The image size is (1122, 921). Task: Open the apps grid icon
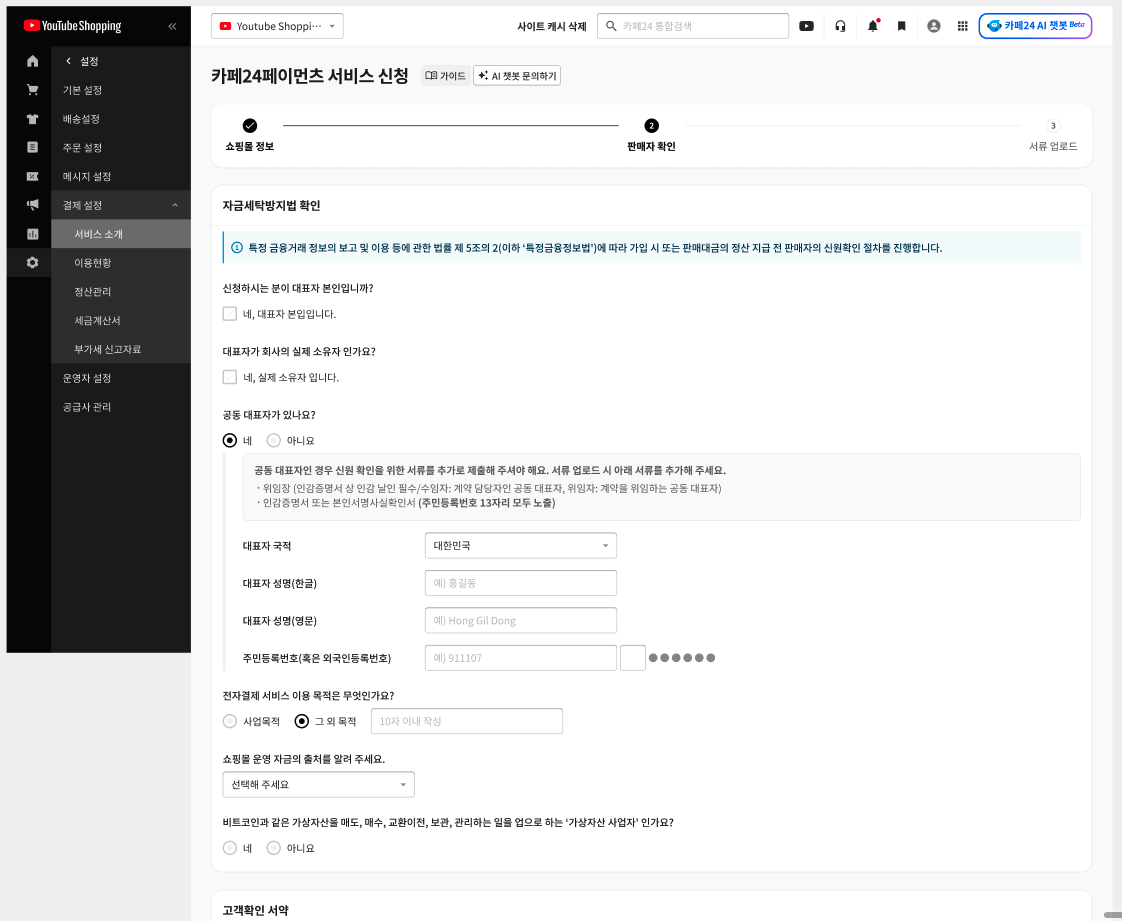962,26
